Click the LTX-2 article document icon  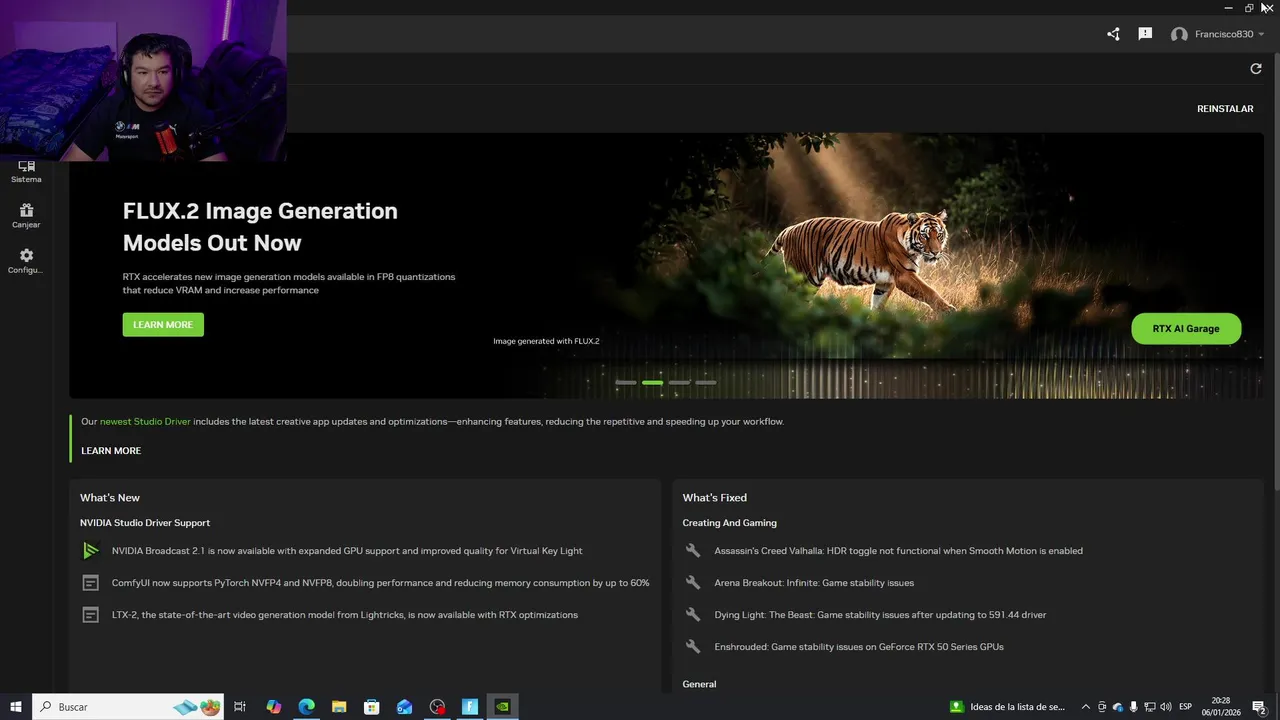click(x=91, y=615)
